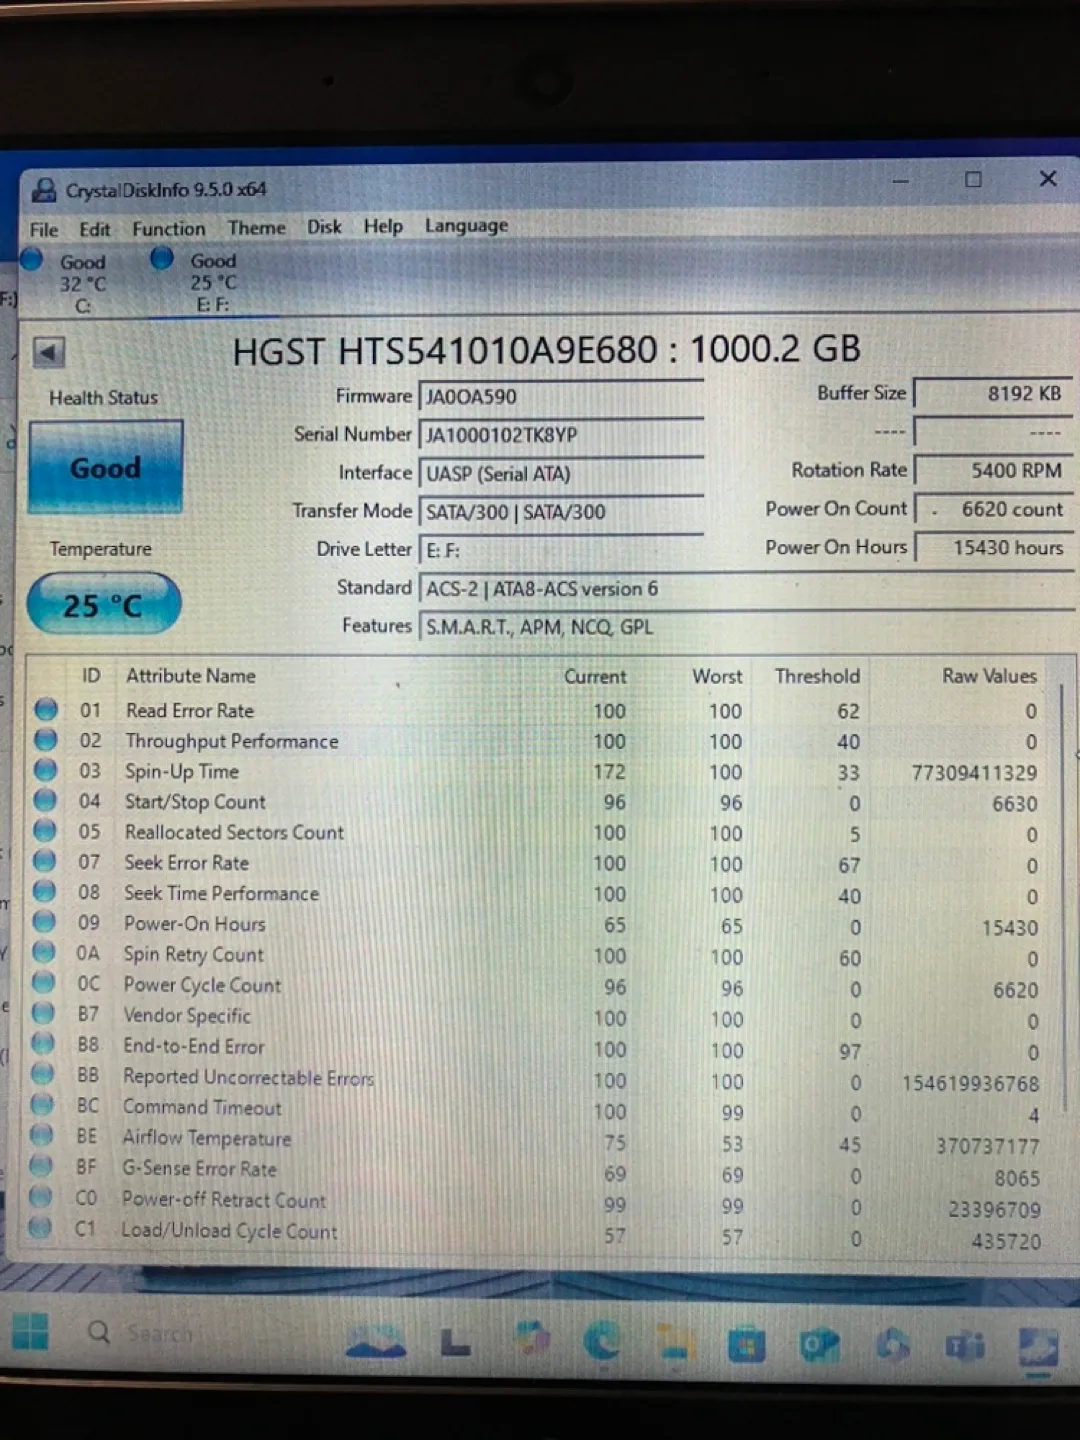Click the blue status dot beside Read Error Rate
Viewport: 1080px width, 1440px height.
click(46, 710)
